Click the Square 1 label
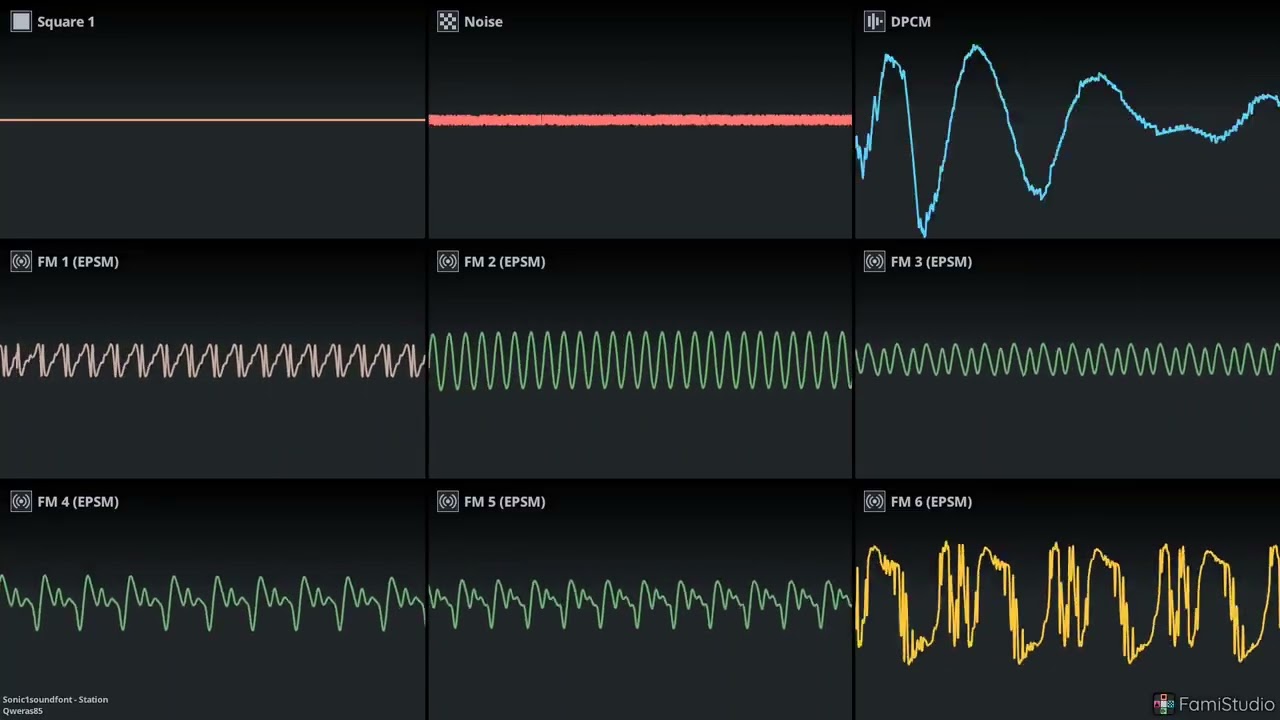 click(66, 21)
